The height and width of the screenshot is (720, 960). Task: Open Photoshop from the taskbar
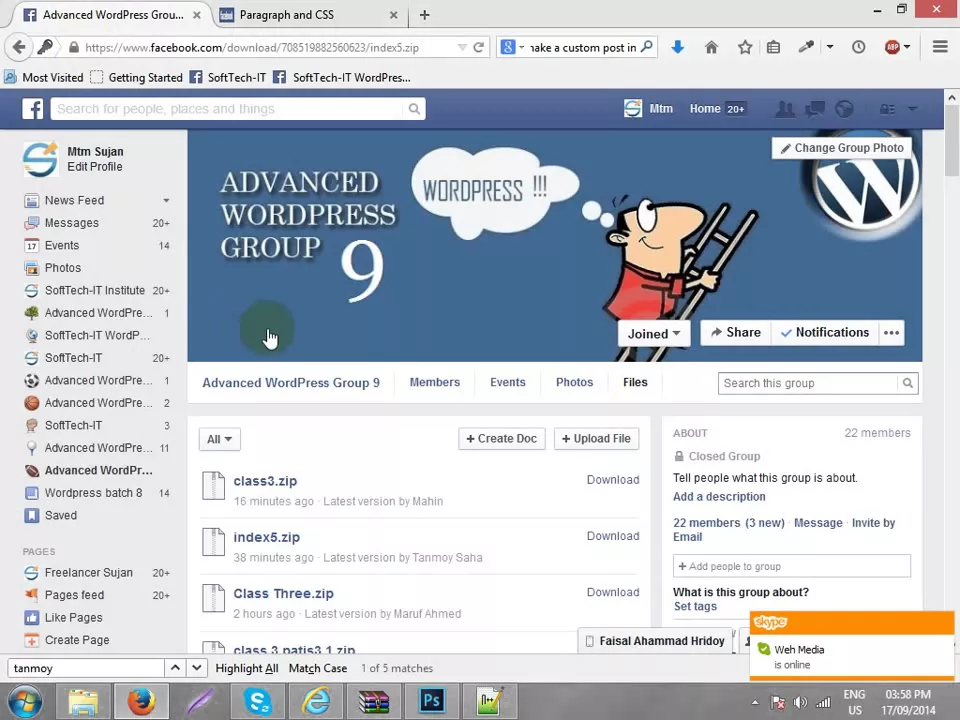point(432,702)
